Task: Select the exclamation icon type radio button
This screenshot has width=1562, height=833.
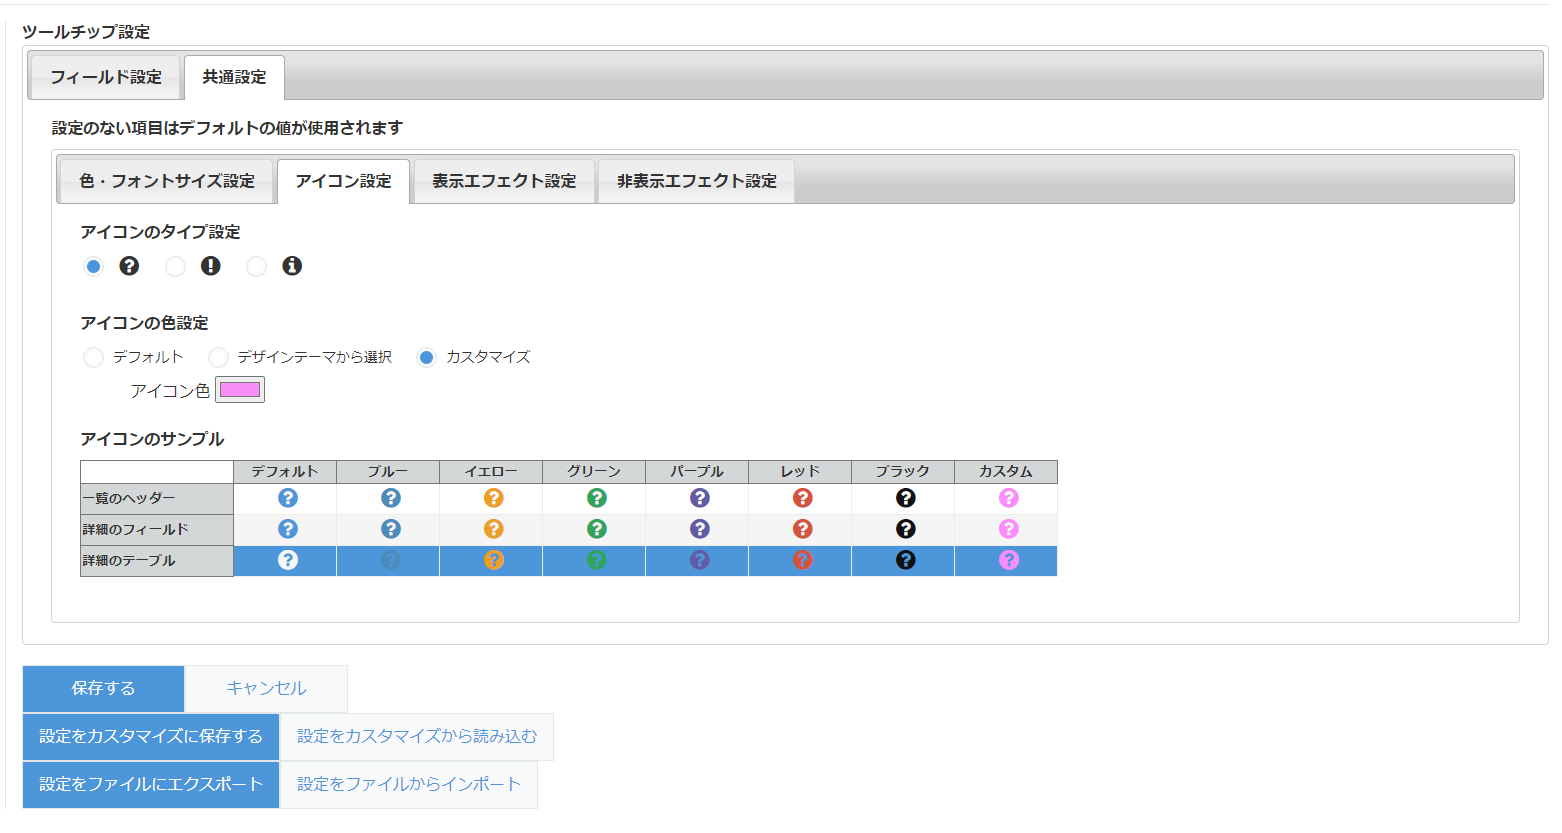Action: pos(175,267)
